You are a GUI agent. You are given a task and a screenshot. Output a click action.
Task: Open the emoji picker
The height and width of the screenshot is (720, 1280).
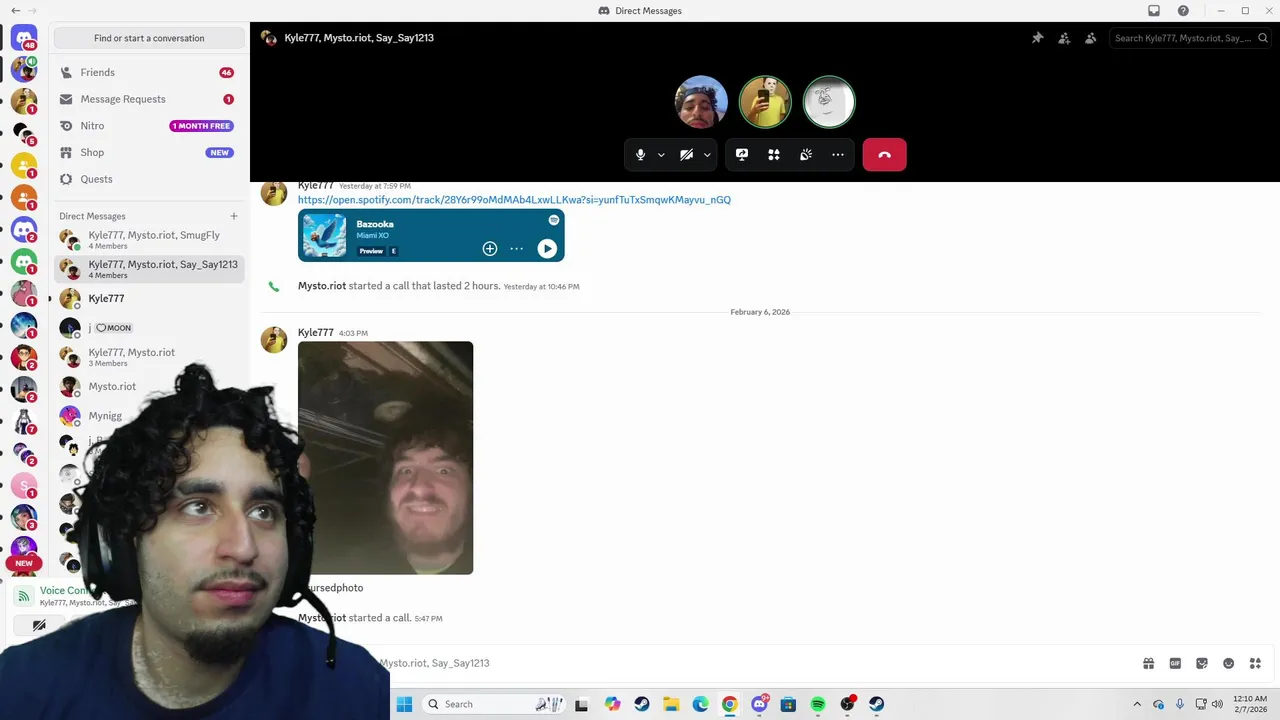click(1229, 663)
